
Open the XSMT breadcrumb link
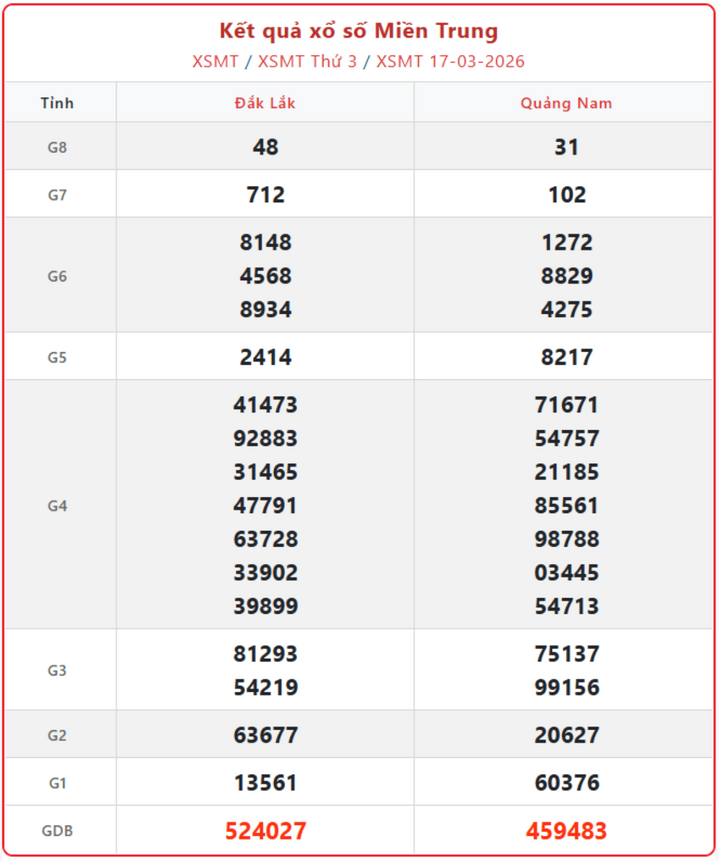[x=215, y=62]
